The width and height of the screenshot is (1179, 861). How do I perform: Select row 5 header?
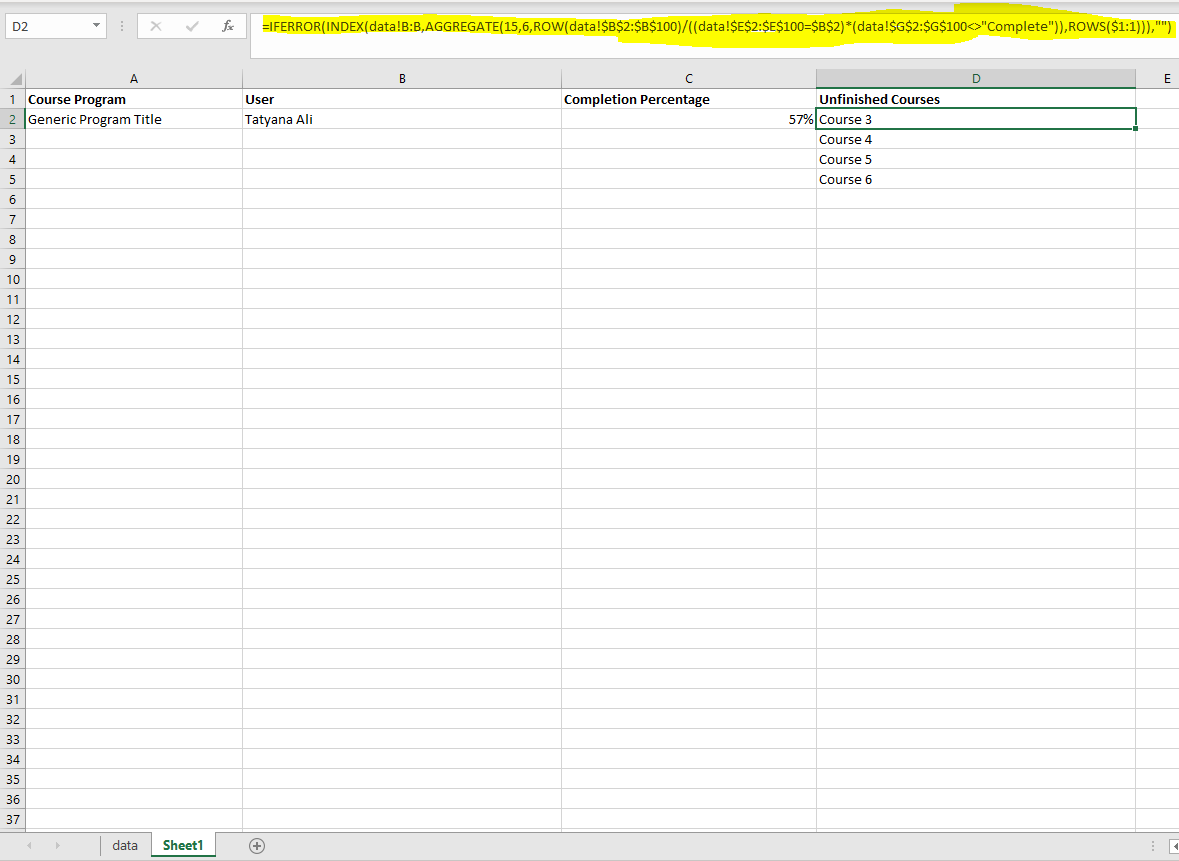coord(13,180)
